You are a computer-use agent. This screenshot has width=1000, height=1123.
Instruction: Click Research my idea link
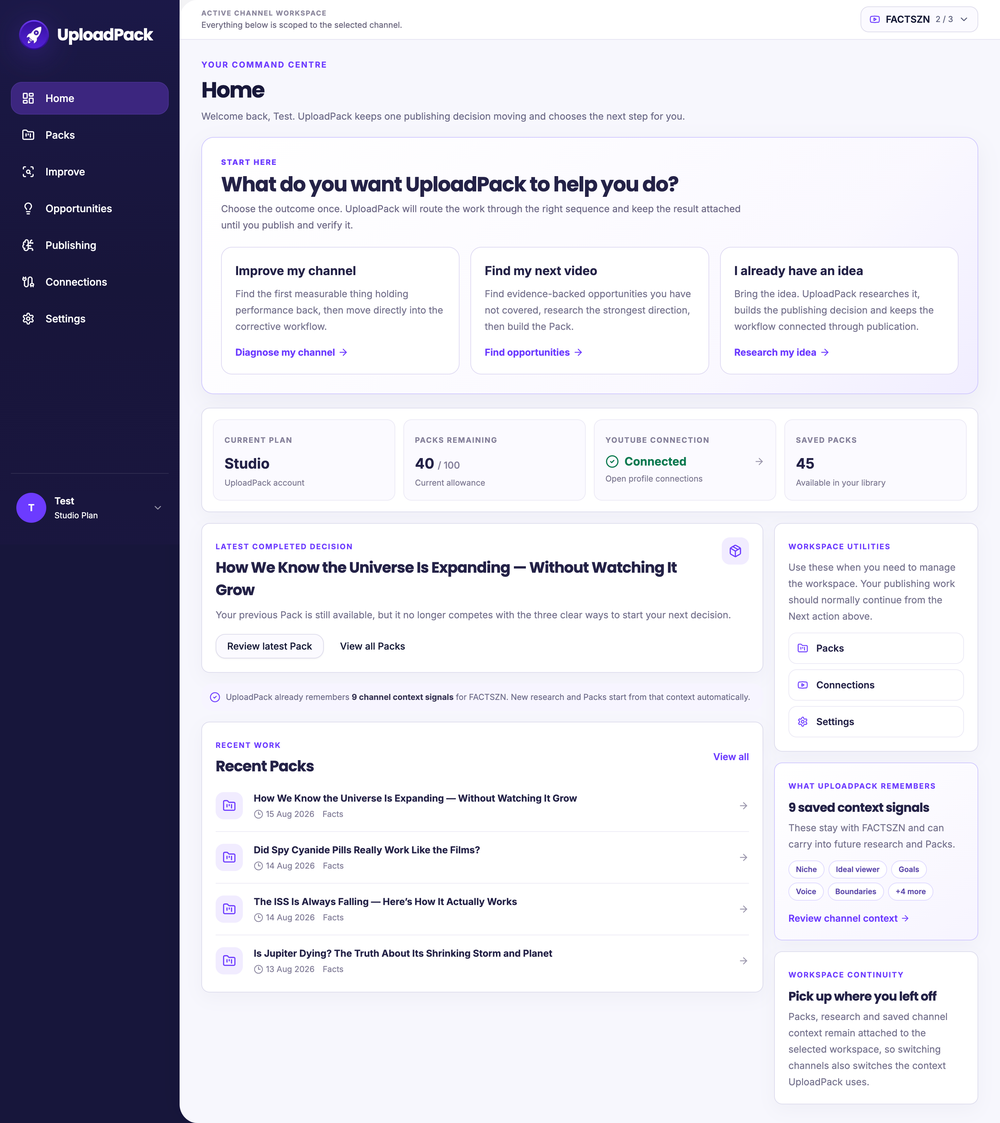point(782,352)
